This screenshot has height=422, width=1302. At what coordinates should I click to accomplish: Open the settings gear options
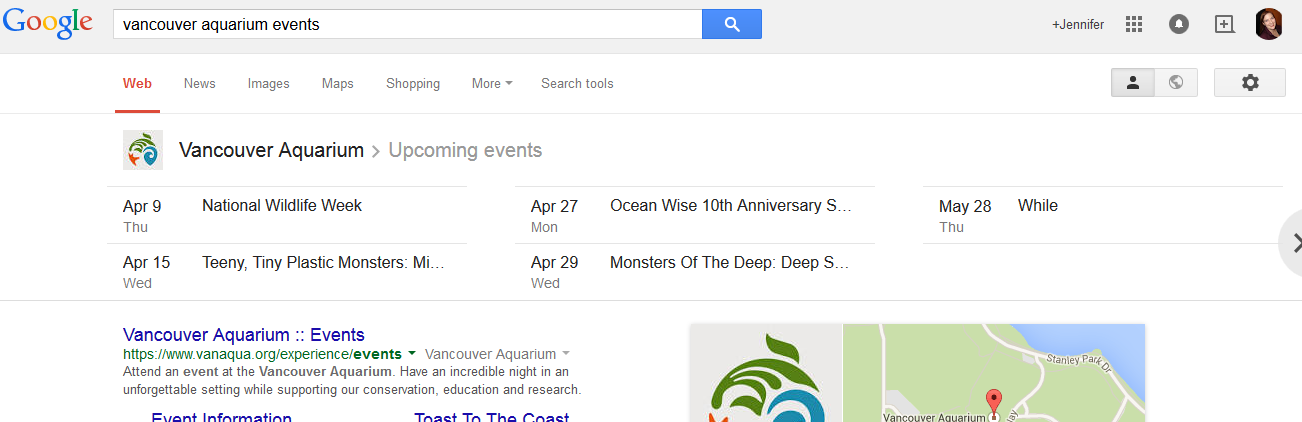pyautogui.click(x=1249, y=83)
